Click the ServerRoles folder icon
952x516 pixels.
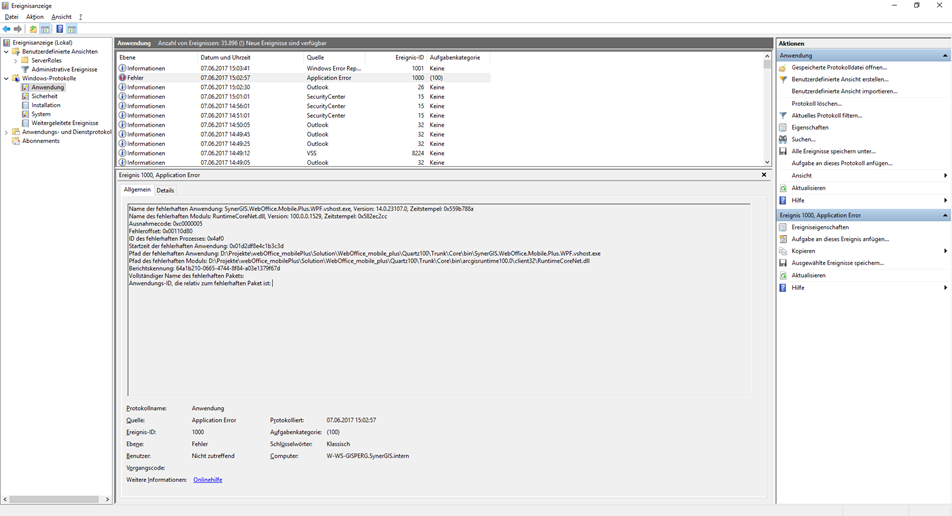pos(25,61)
